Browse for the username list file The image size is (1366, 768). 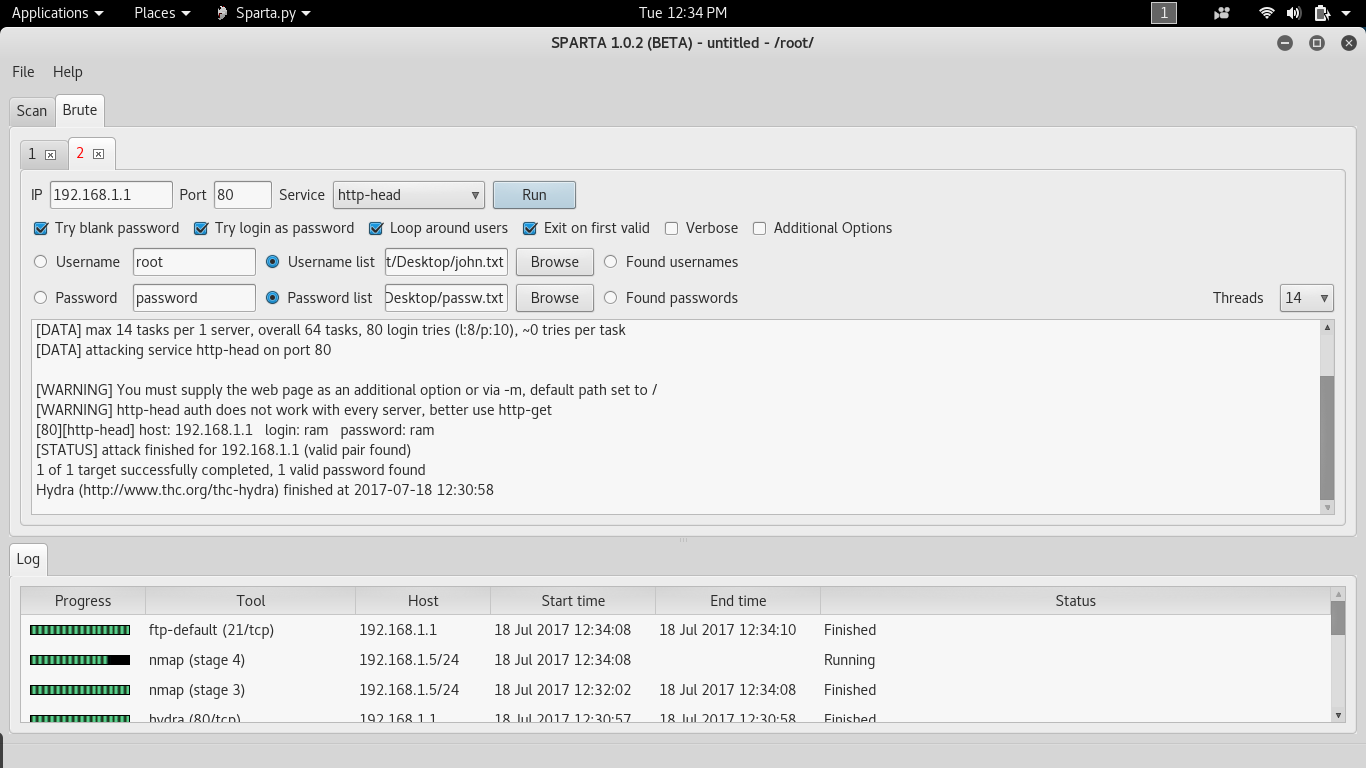coord(555,262)
